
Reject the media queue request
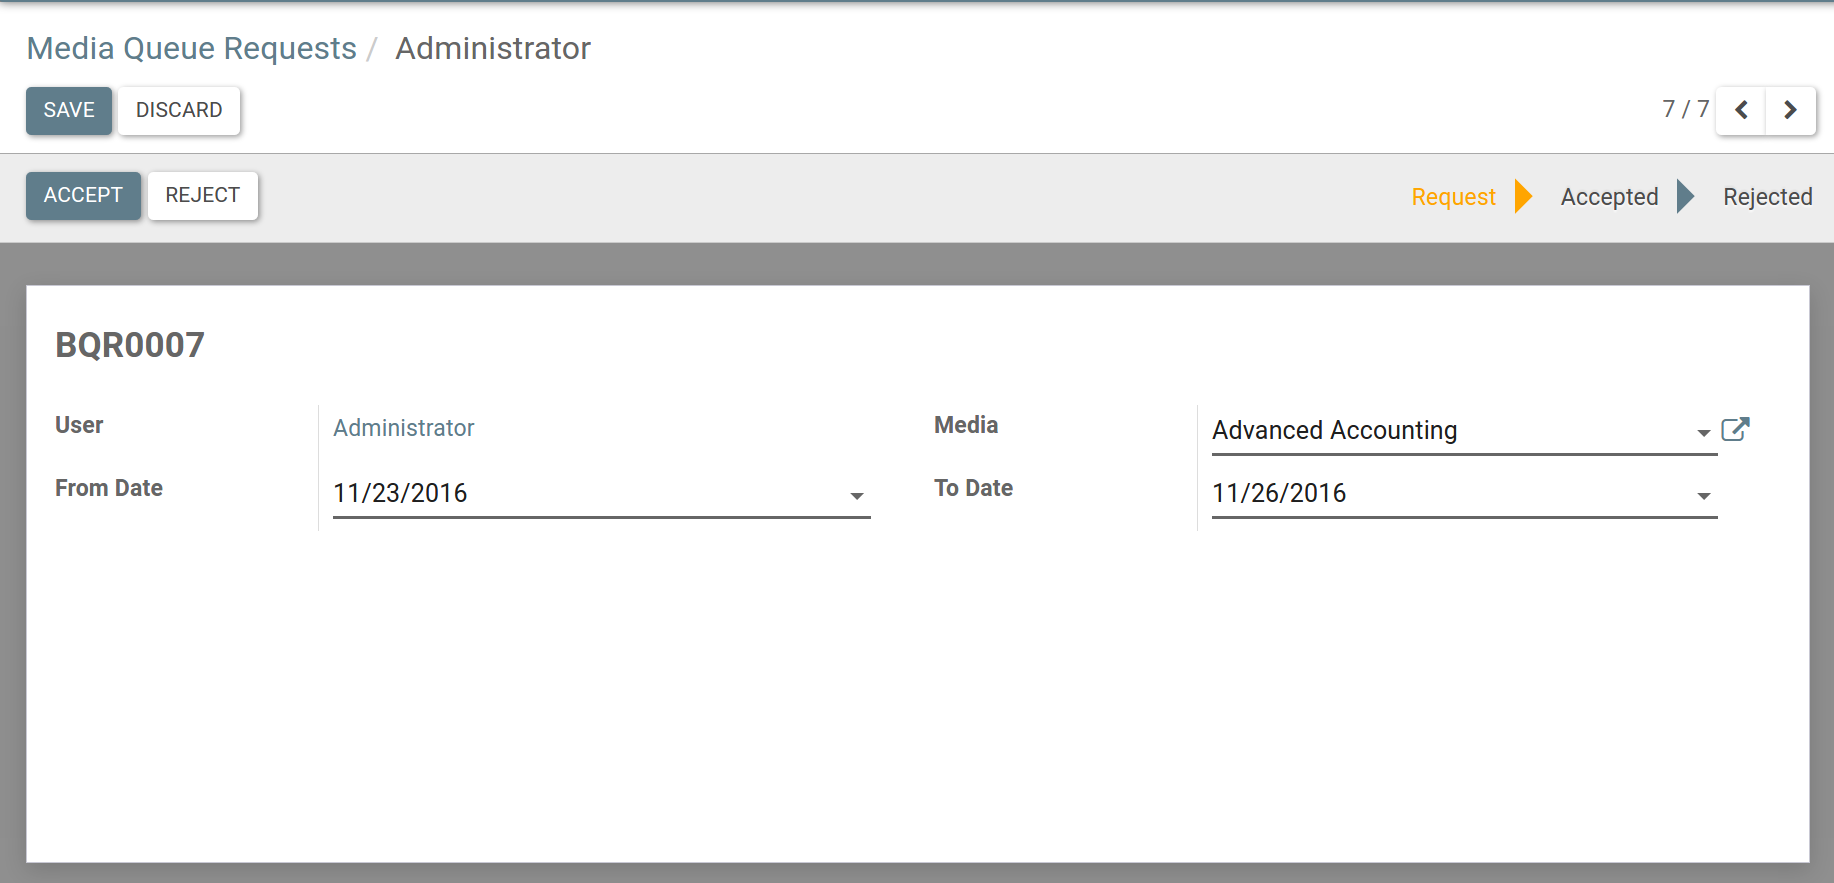(x=202, y=195)
